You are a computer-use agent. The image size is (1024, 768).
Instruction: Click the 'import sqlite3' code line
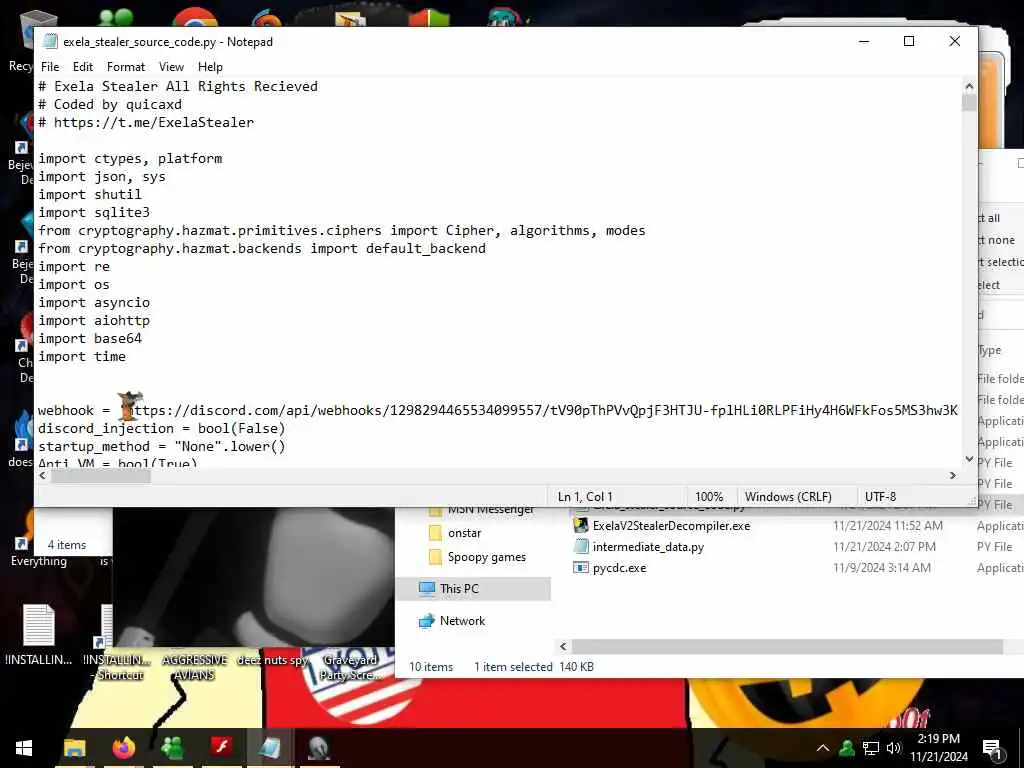[x=94, y=212]
